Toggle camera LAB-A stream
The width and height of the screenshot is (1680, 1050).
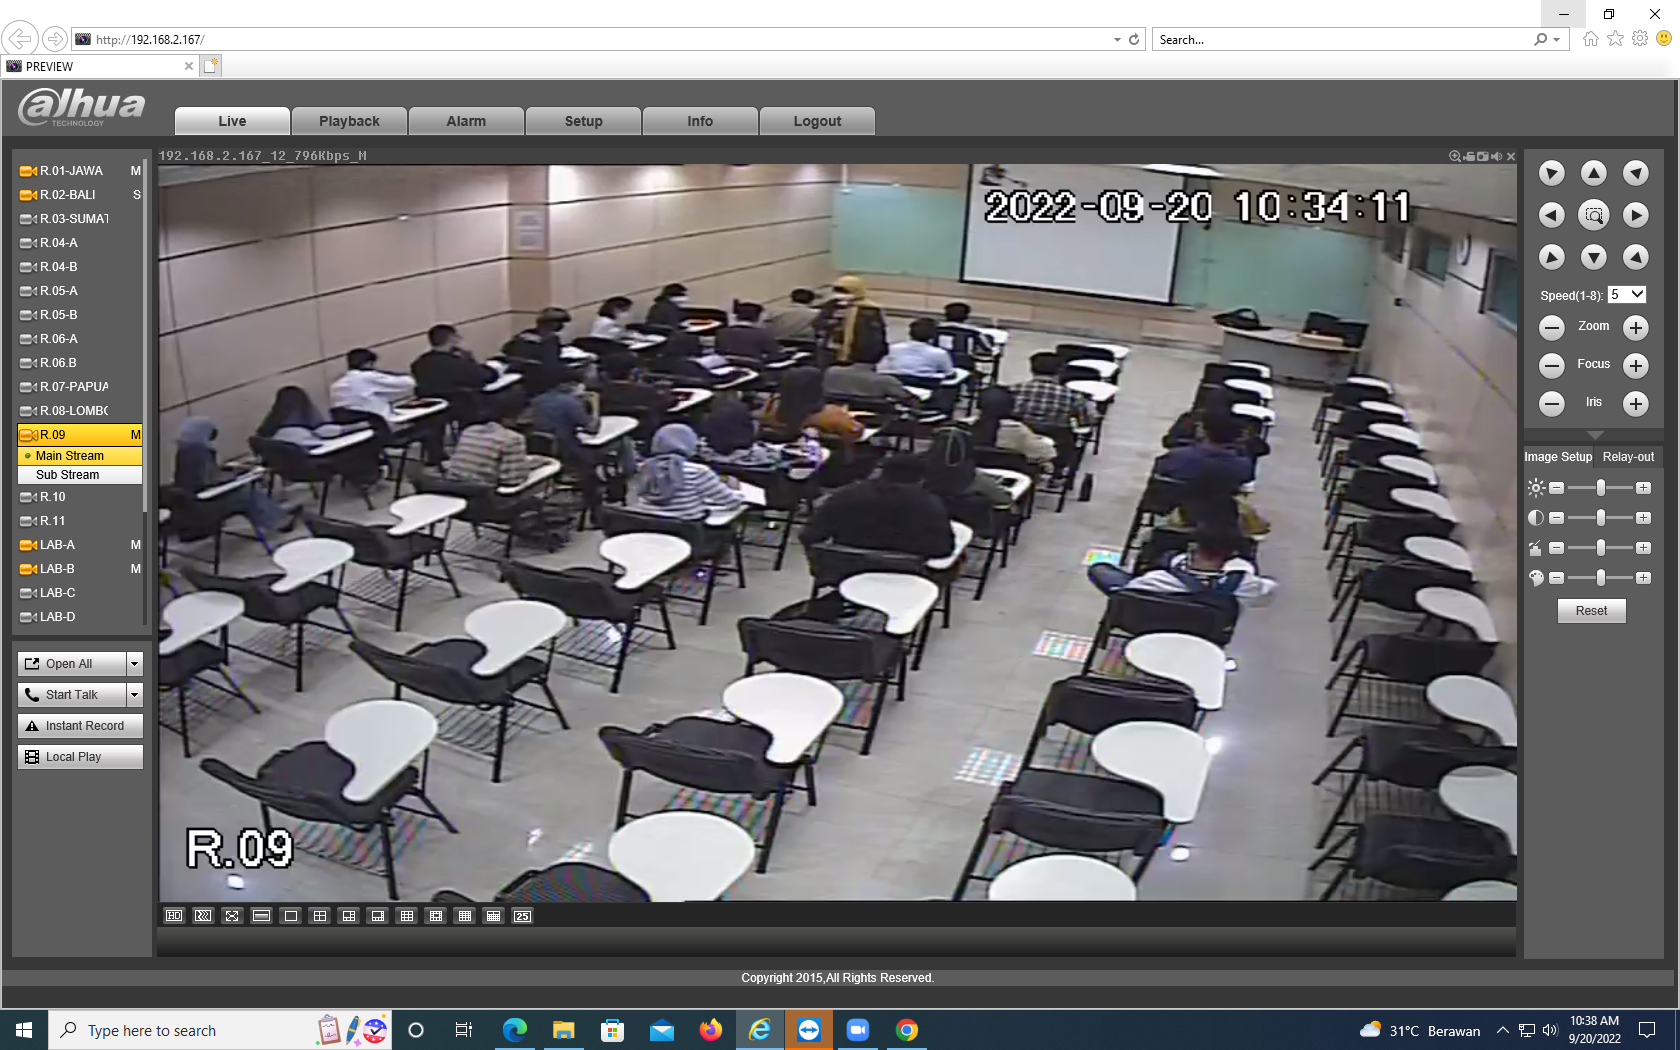[80, 545]
